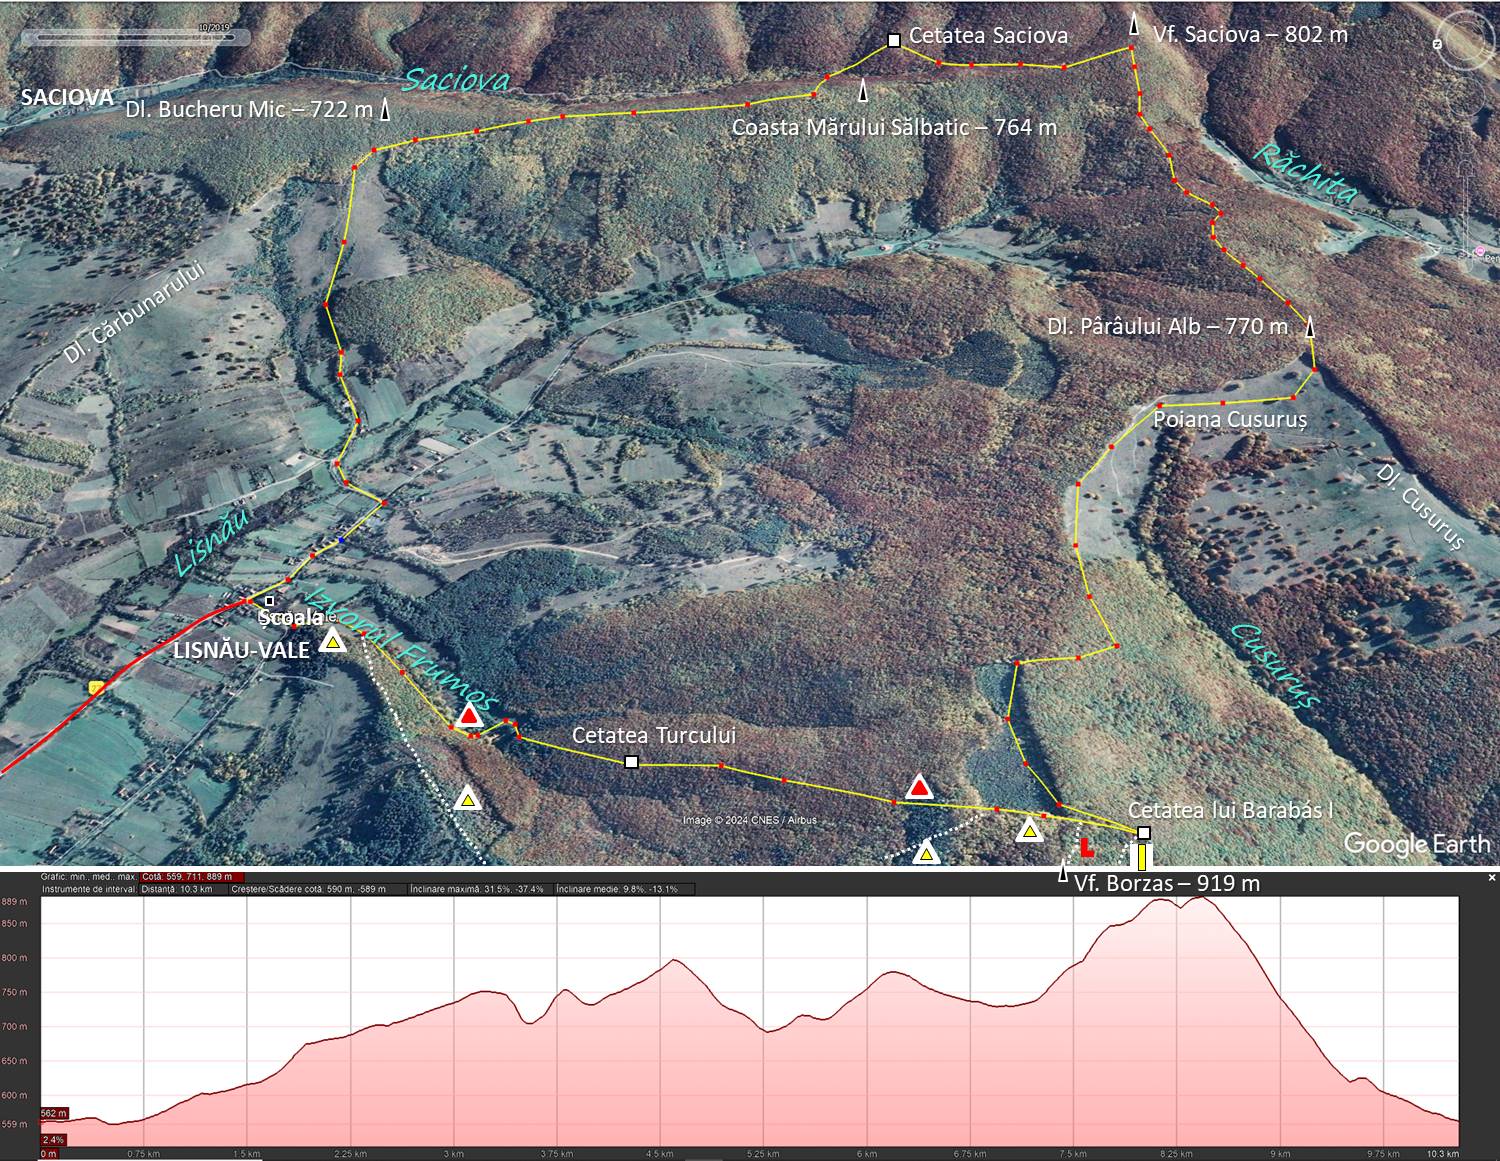The image size is (1500, 1161).
Task: Click the historical imagery time slider
Action: pyautogui.click(x=135, y=37)
